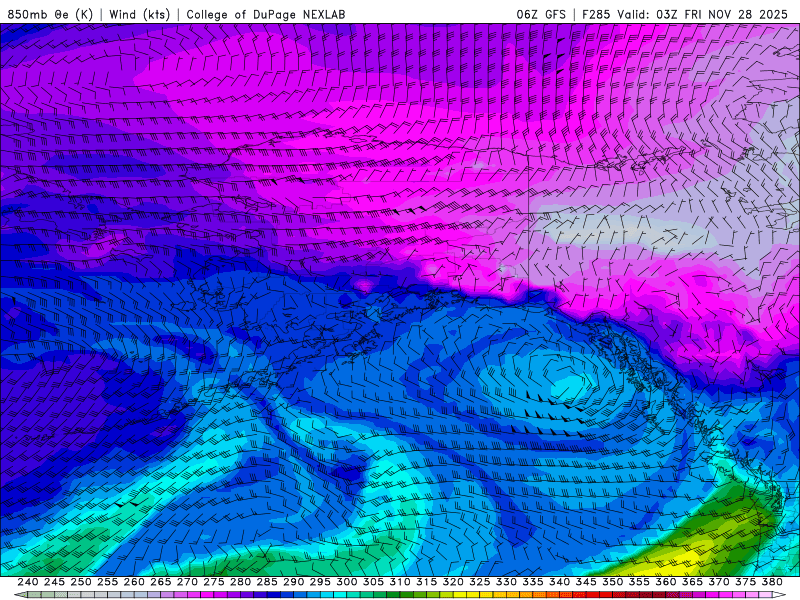Click the 290 scale label
The image size is (800, 600).
click(293, 582)
